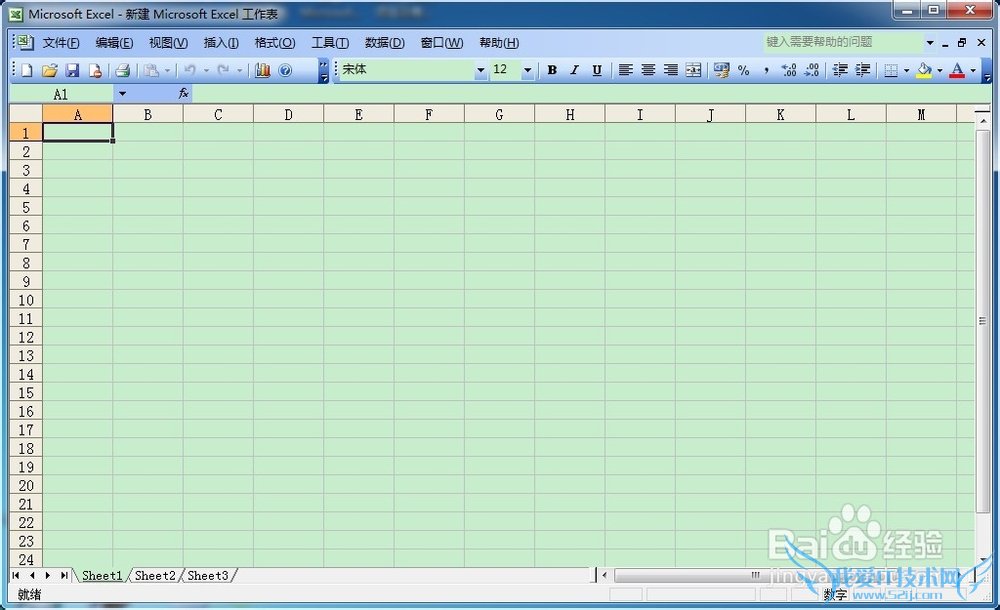This screenshot has width=1000, height=610.
Task: Toggle Align Right
Action: coord(670,70)
